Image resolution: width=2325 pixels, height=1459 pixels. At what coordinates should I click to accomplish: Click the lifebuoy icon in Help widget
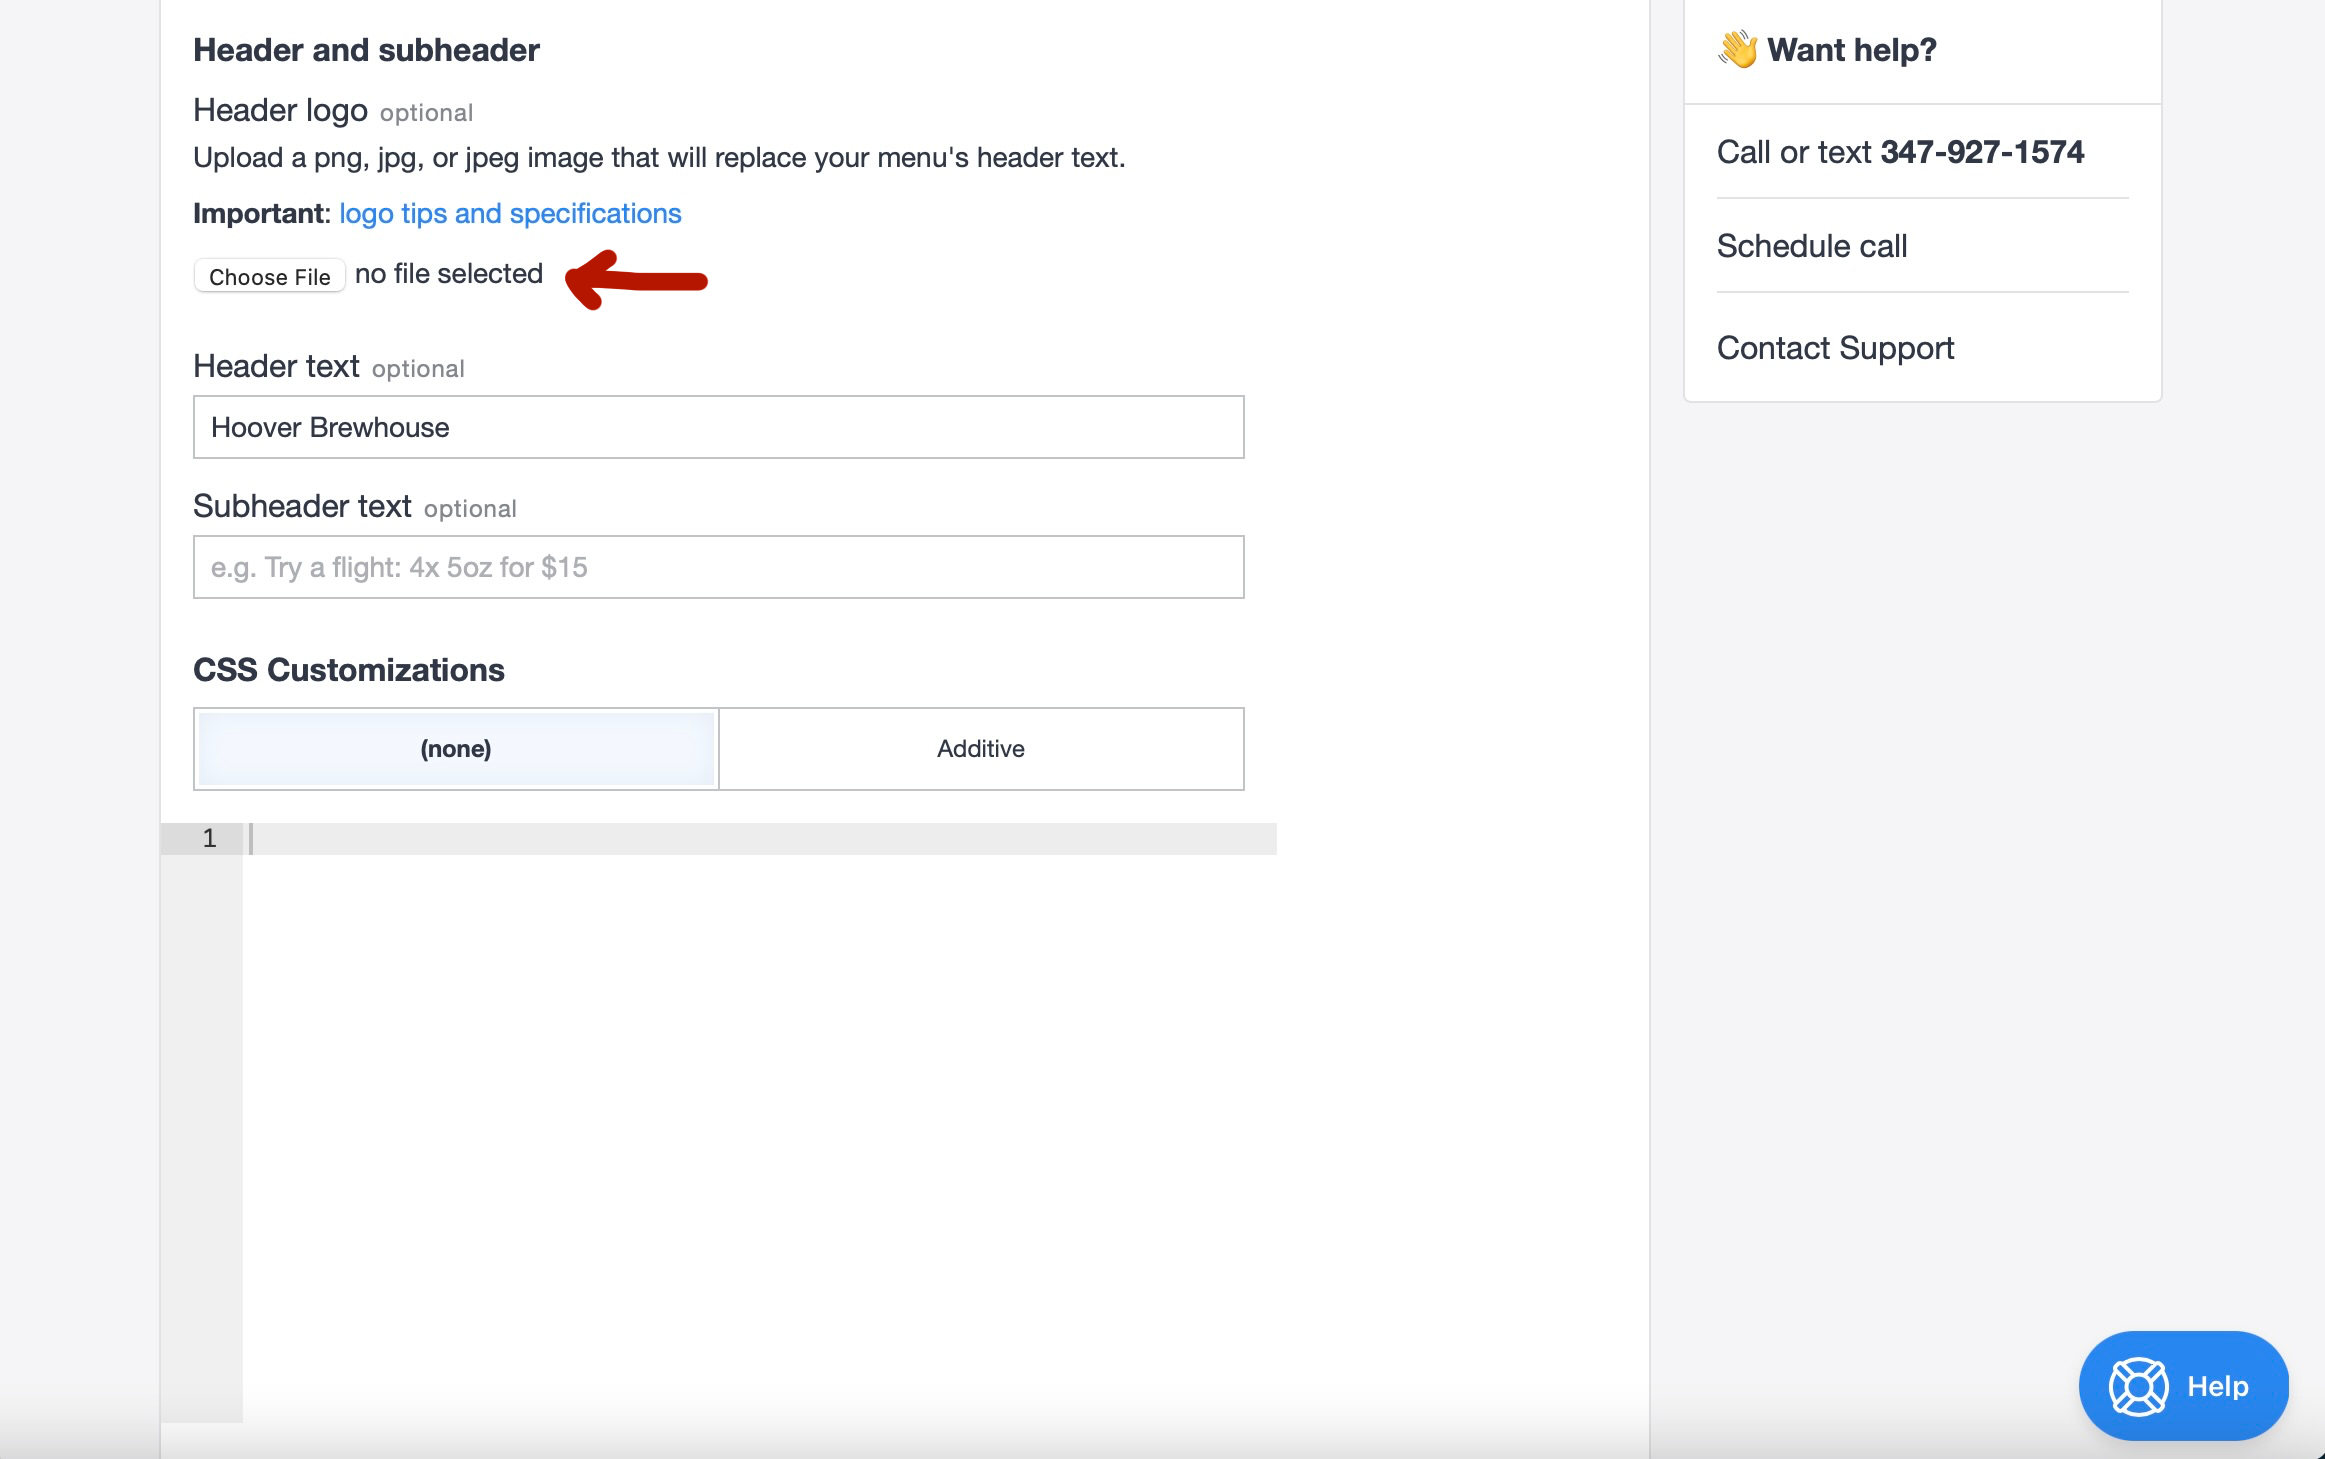coord(2138,1386)
